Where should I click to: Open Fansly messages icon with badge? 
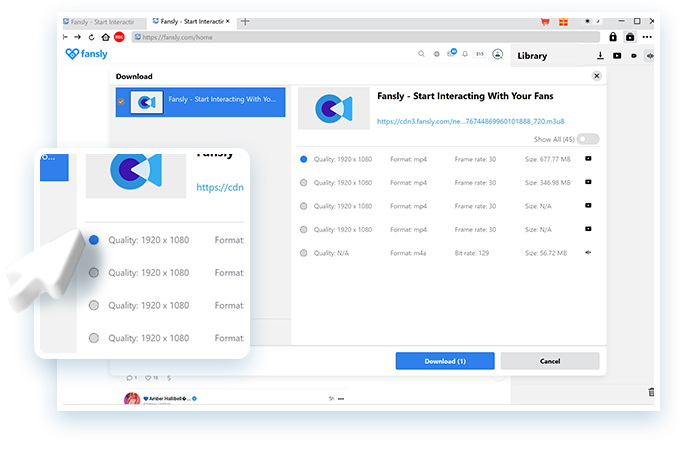451,53
